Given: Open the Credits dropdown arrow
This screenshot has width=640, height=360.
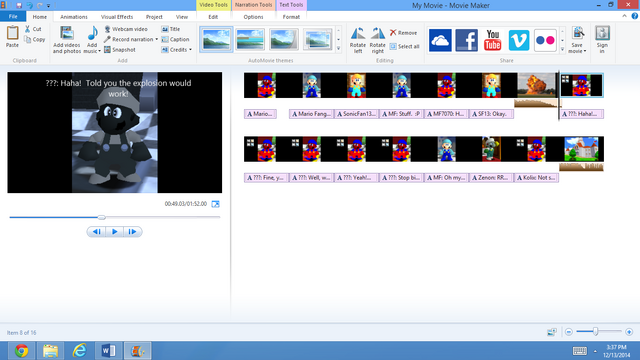Looking at the screenshot, I should pyautogui.click(x=190, y=50).
